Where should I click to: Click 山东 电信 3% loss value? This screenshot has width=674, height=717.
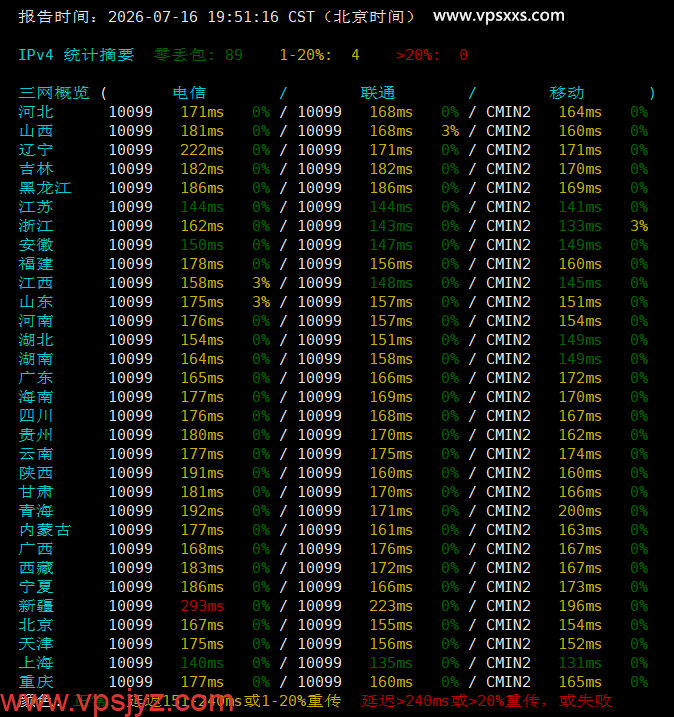[x=261, y=302]
